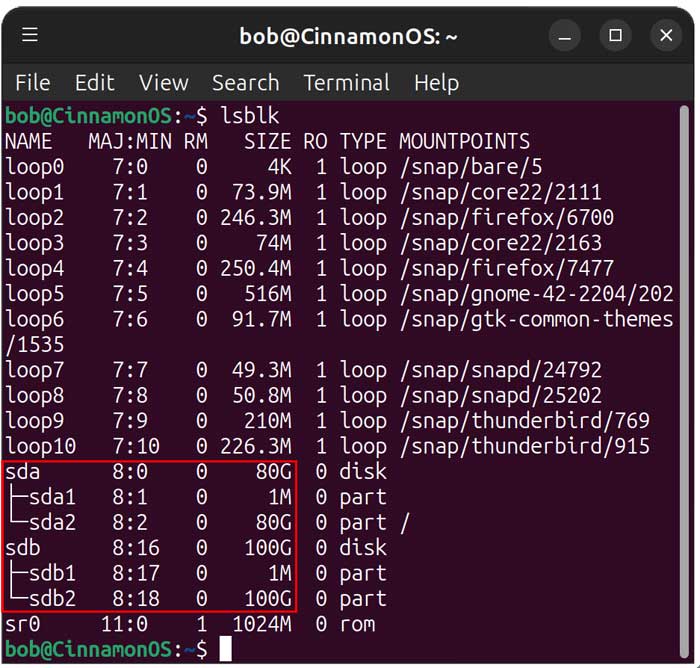The height and width of the screenshot is (668, 700).
Task: Open the Terminal menu
Action: click(346, 83)
